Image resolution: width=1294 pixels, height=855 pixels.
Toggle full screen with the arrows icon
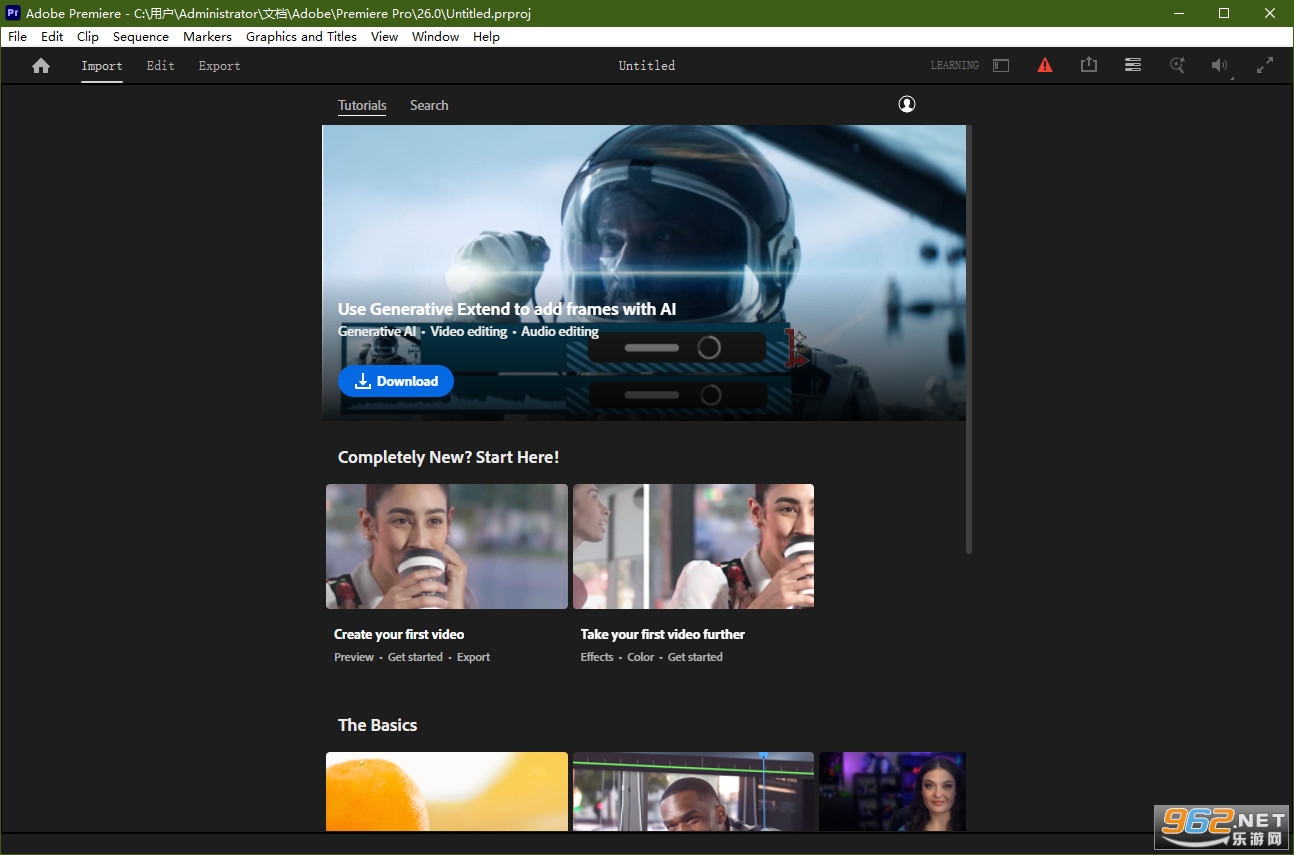(x=1265, y=65)
